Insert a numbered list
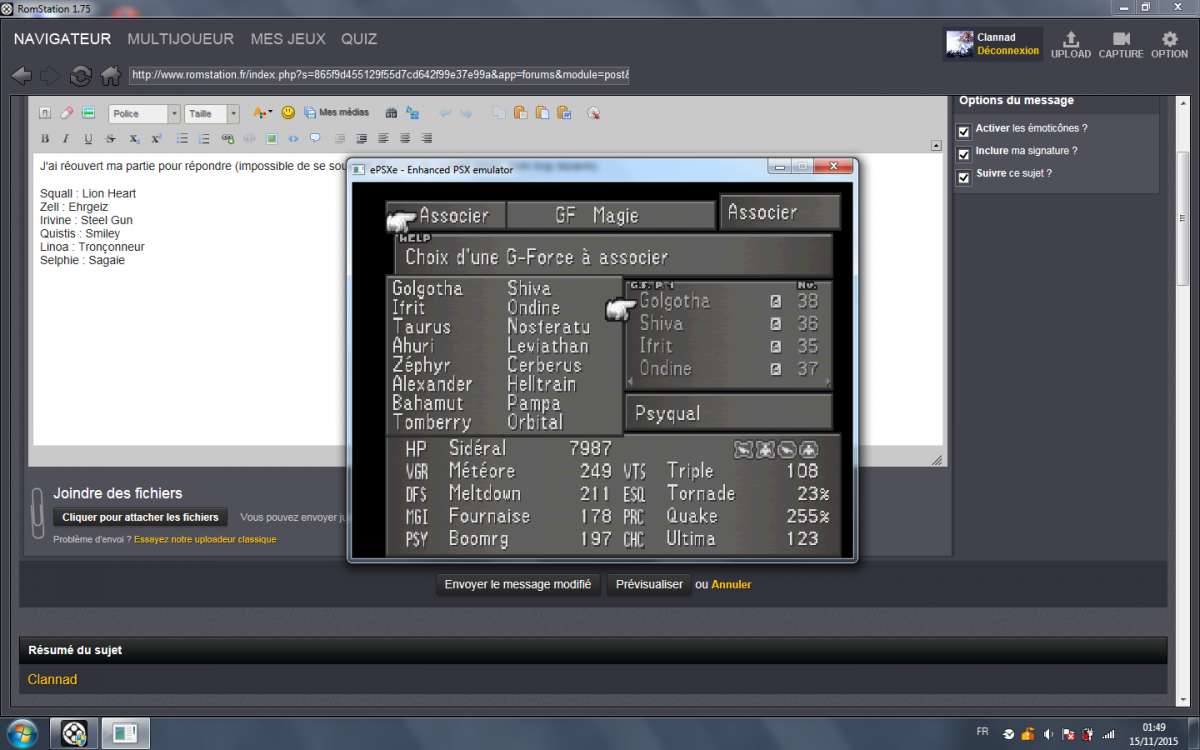The image size is (1200, 750). (x=204, y=138)
